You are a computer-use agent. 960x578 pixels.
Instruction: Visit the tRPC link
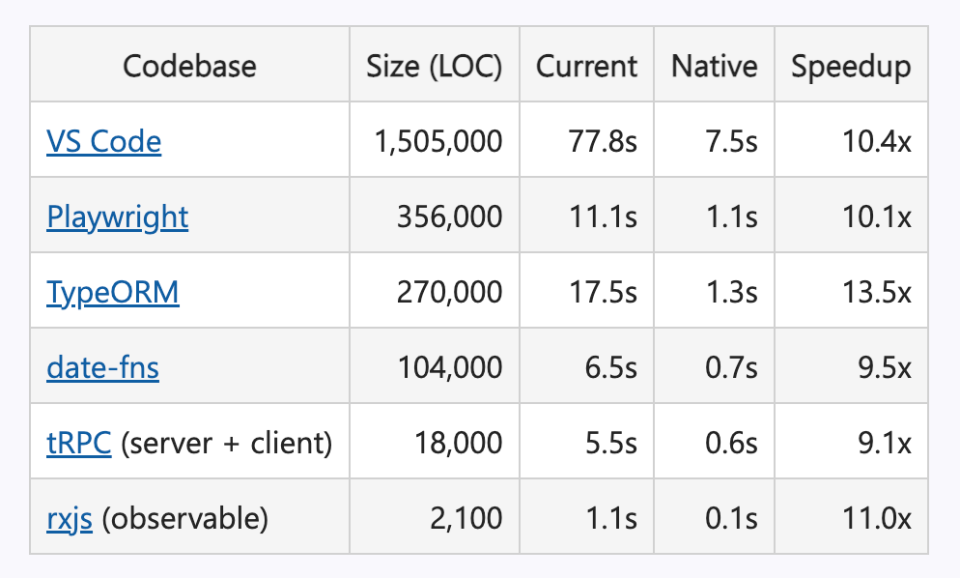tap(78, 442)
